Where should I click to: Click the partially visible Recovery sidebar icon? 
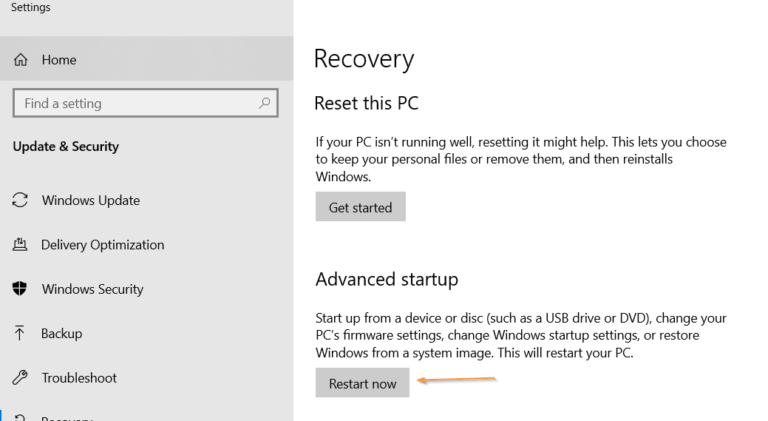point(20,417)
